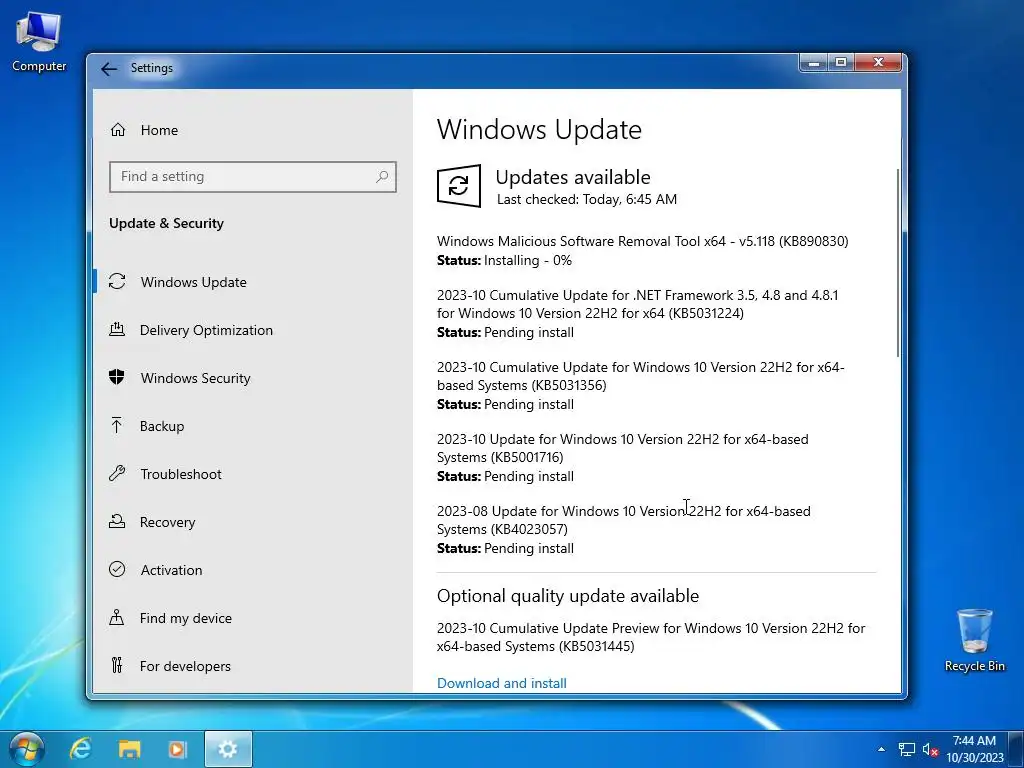The height and width of the screenshot is (768, 1024).
Task: Click the Settings page vertical scrollbar
Action: [x=898, y=261]
